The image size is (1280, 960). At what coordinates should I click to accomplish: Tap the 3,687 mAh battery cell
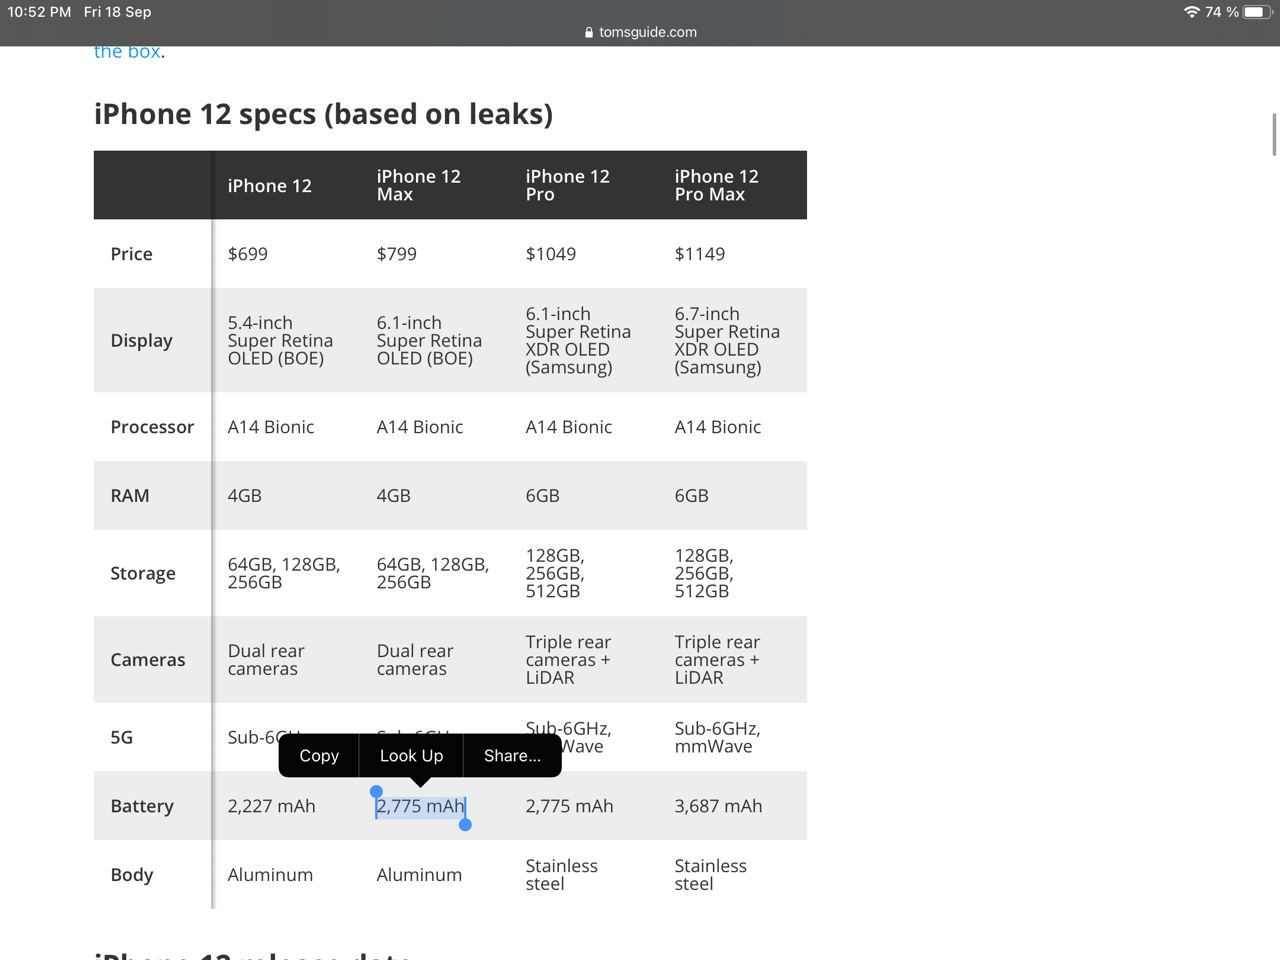[719, 806]
